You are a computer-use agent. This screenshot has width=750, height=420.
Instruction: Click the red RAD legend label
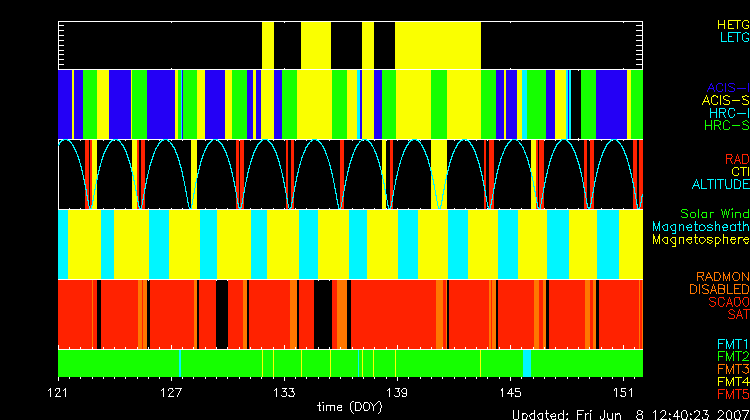coord(735,159)
